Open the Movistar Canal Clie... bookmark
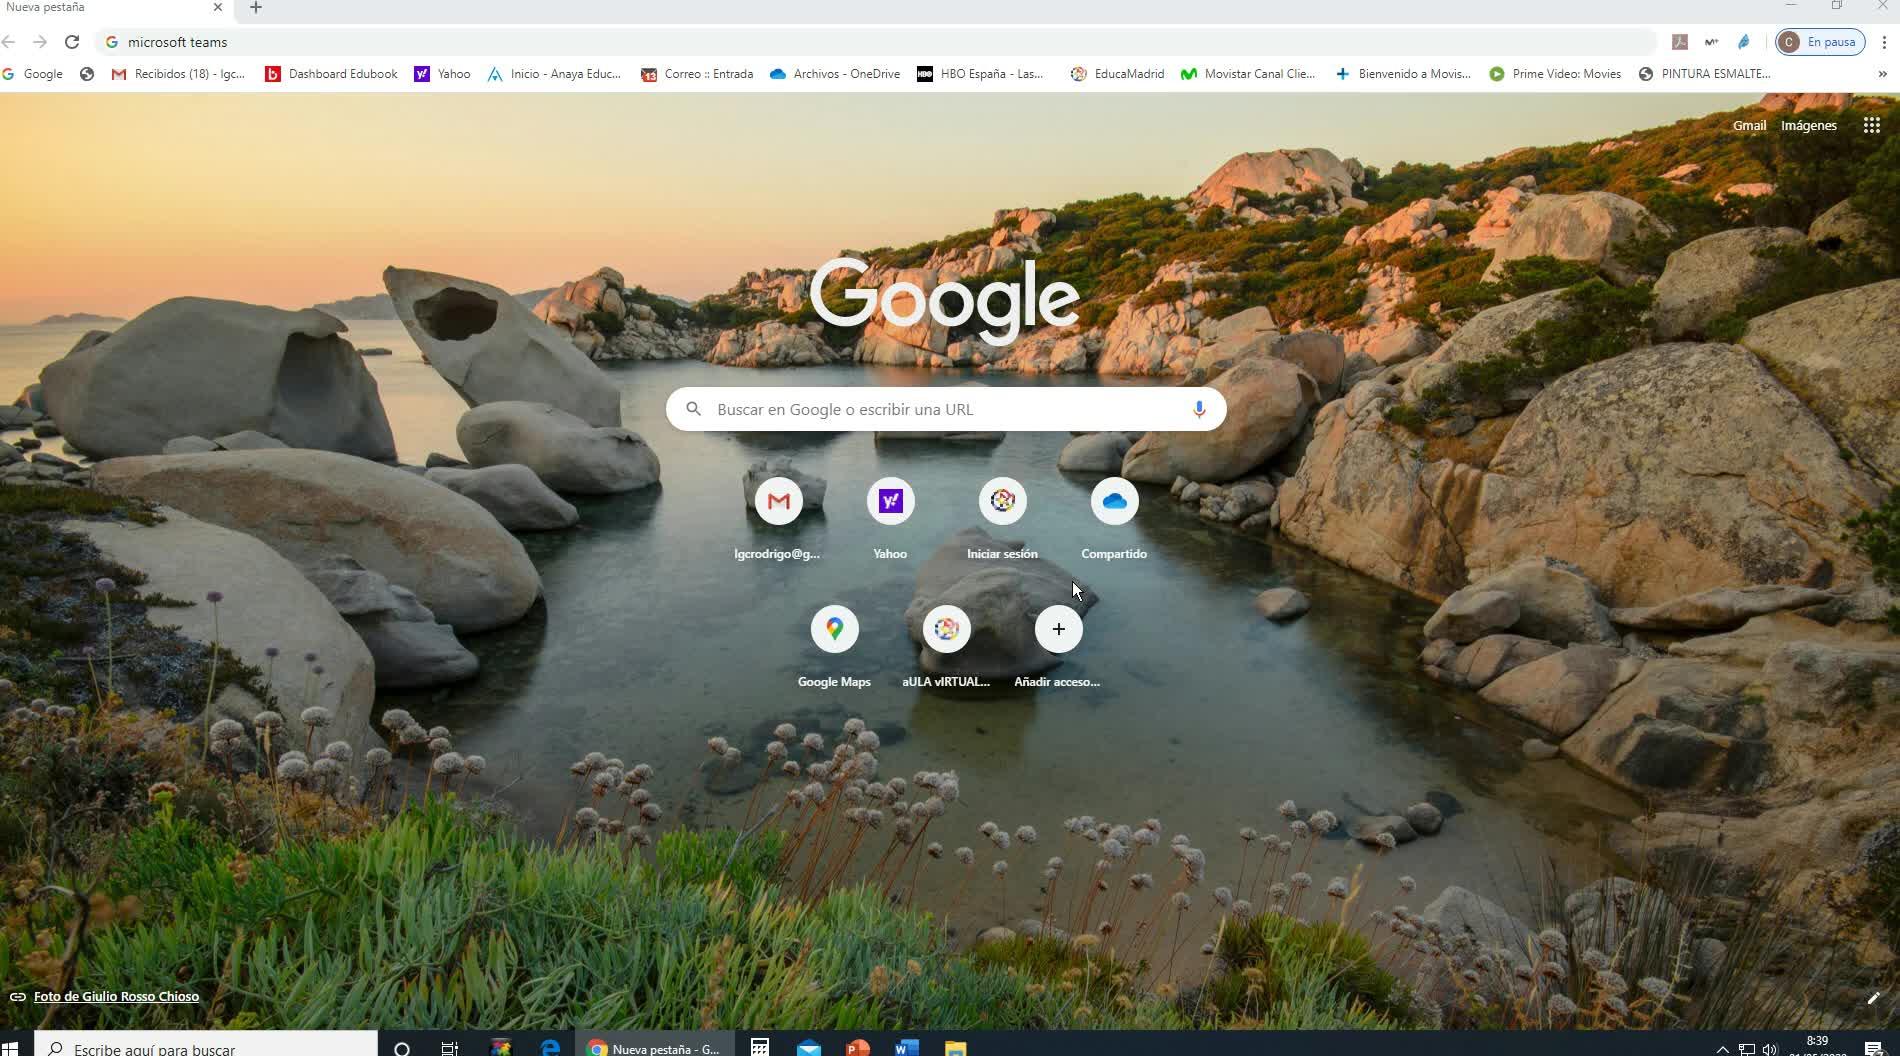Image resolution: width=1900 pixels, height=1056 pixels. pos(1248,74)
